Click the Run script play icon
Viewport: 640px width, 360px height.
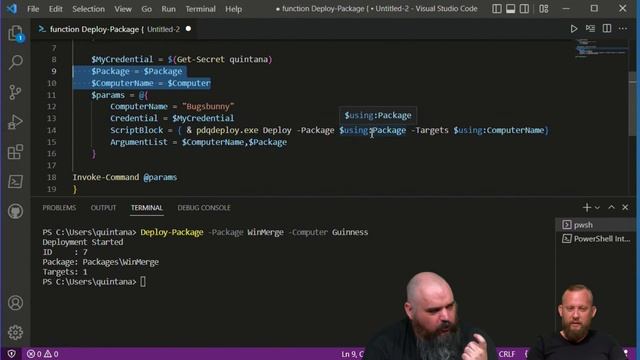(x=573, y=29)
